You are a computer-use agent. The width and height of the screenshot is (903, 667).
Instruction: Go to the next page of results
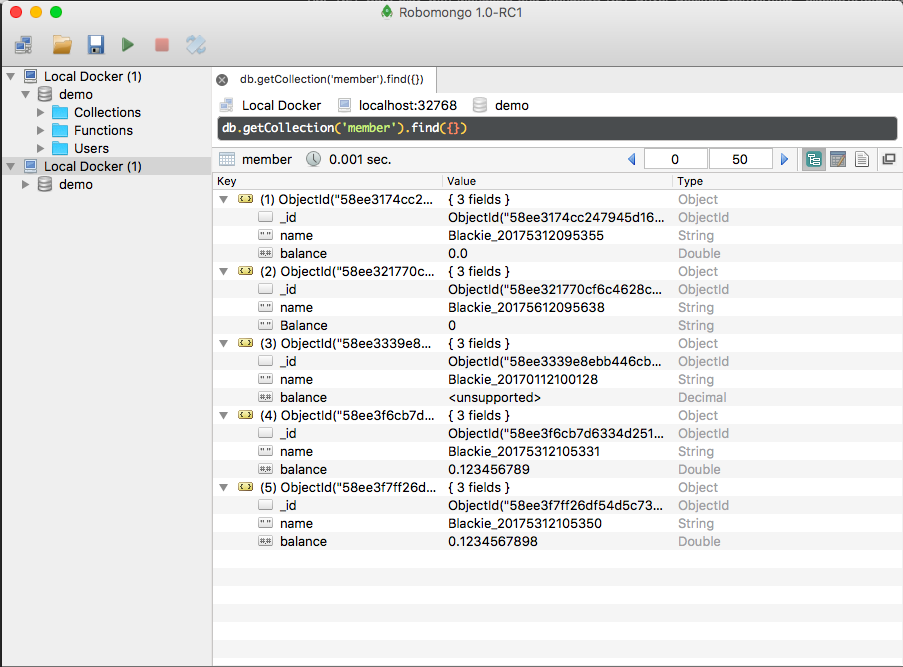pos(784,159)
